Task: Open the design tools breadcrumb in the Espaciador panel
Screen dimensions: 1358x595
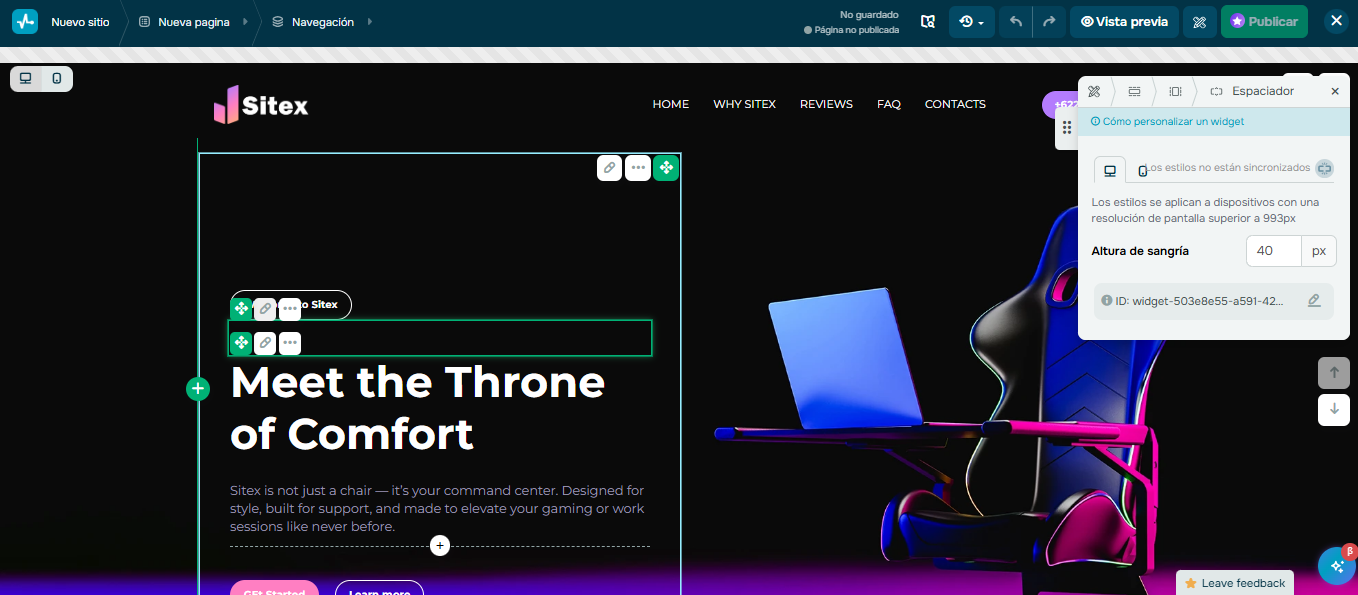Action: [1094, 91]
